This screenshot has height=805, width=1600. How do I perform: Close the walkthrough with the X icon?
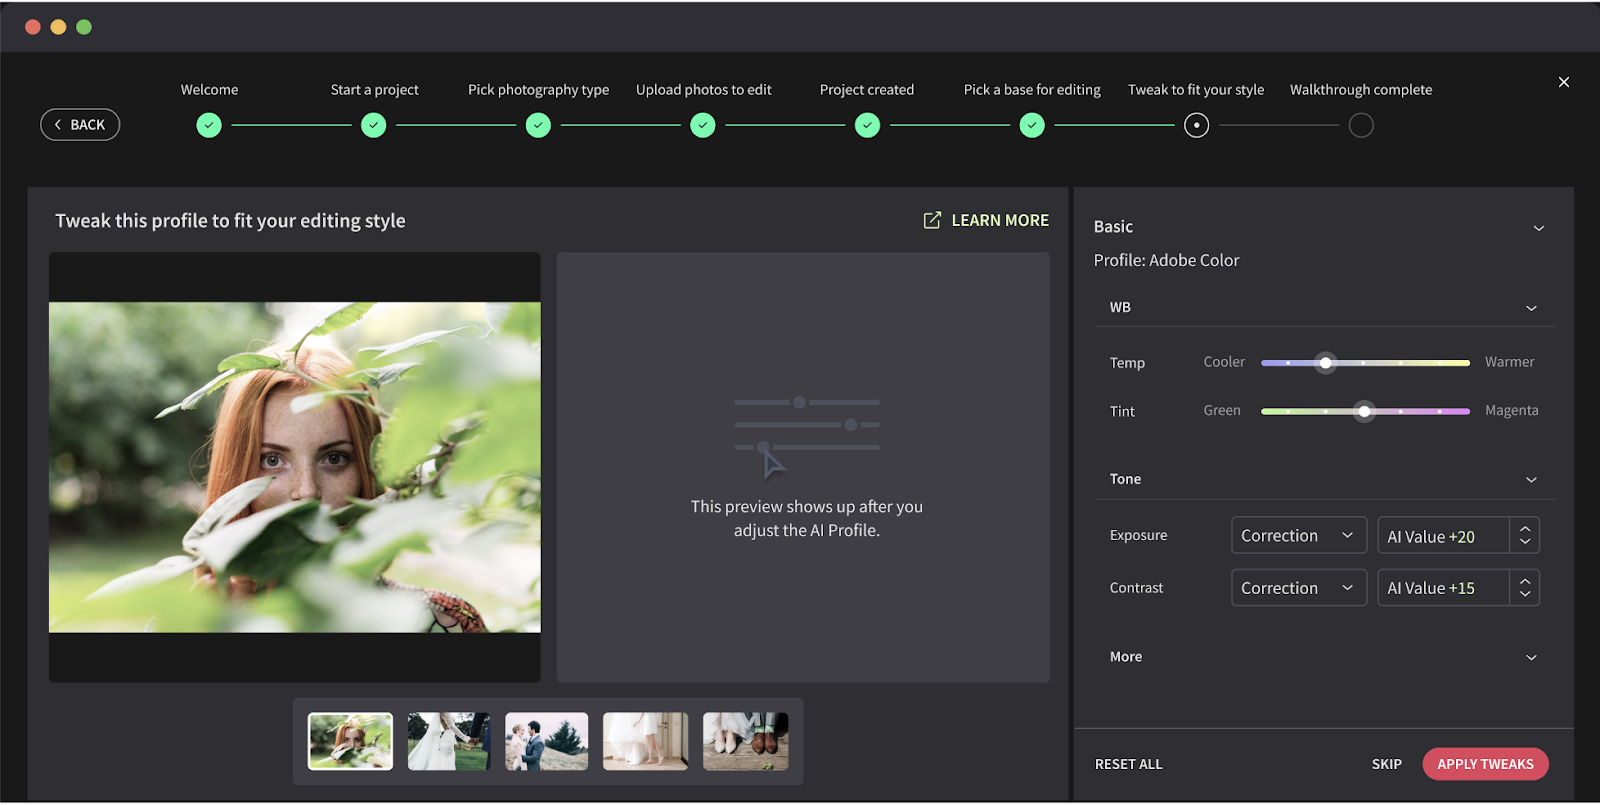pyautogui.click(x=1564, y=82)
